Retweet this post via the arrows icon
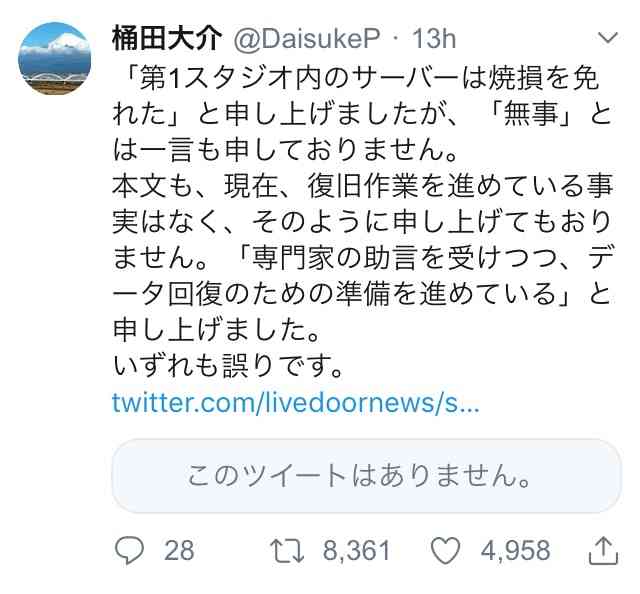Screen dimensions: 640x594 288,551
